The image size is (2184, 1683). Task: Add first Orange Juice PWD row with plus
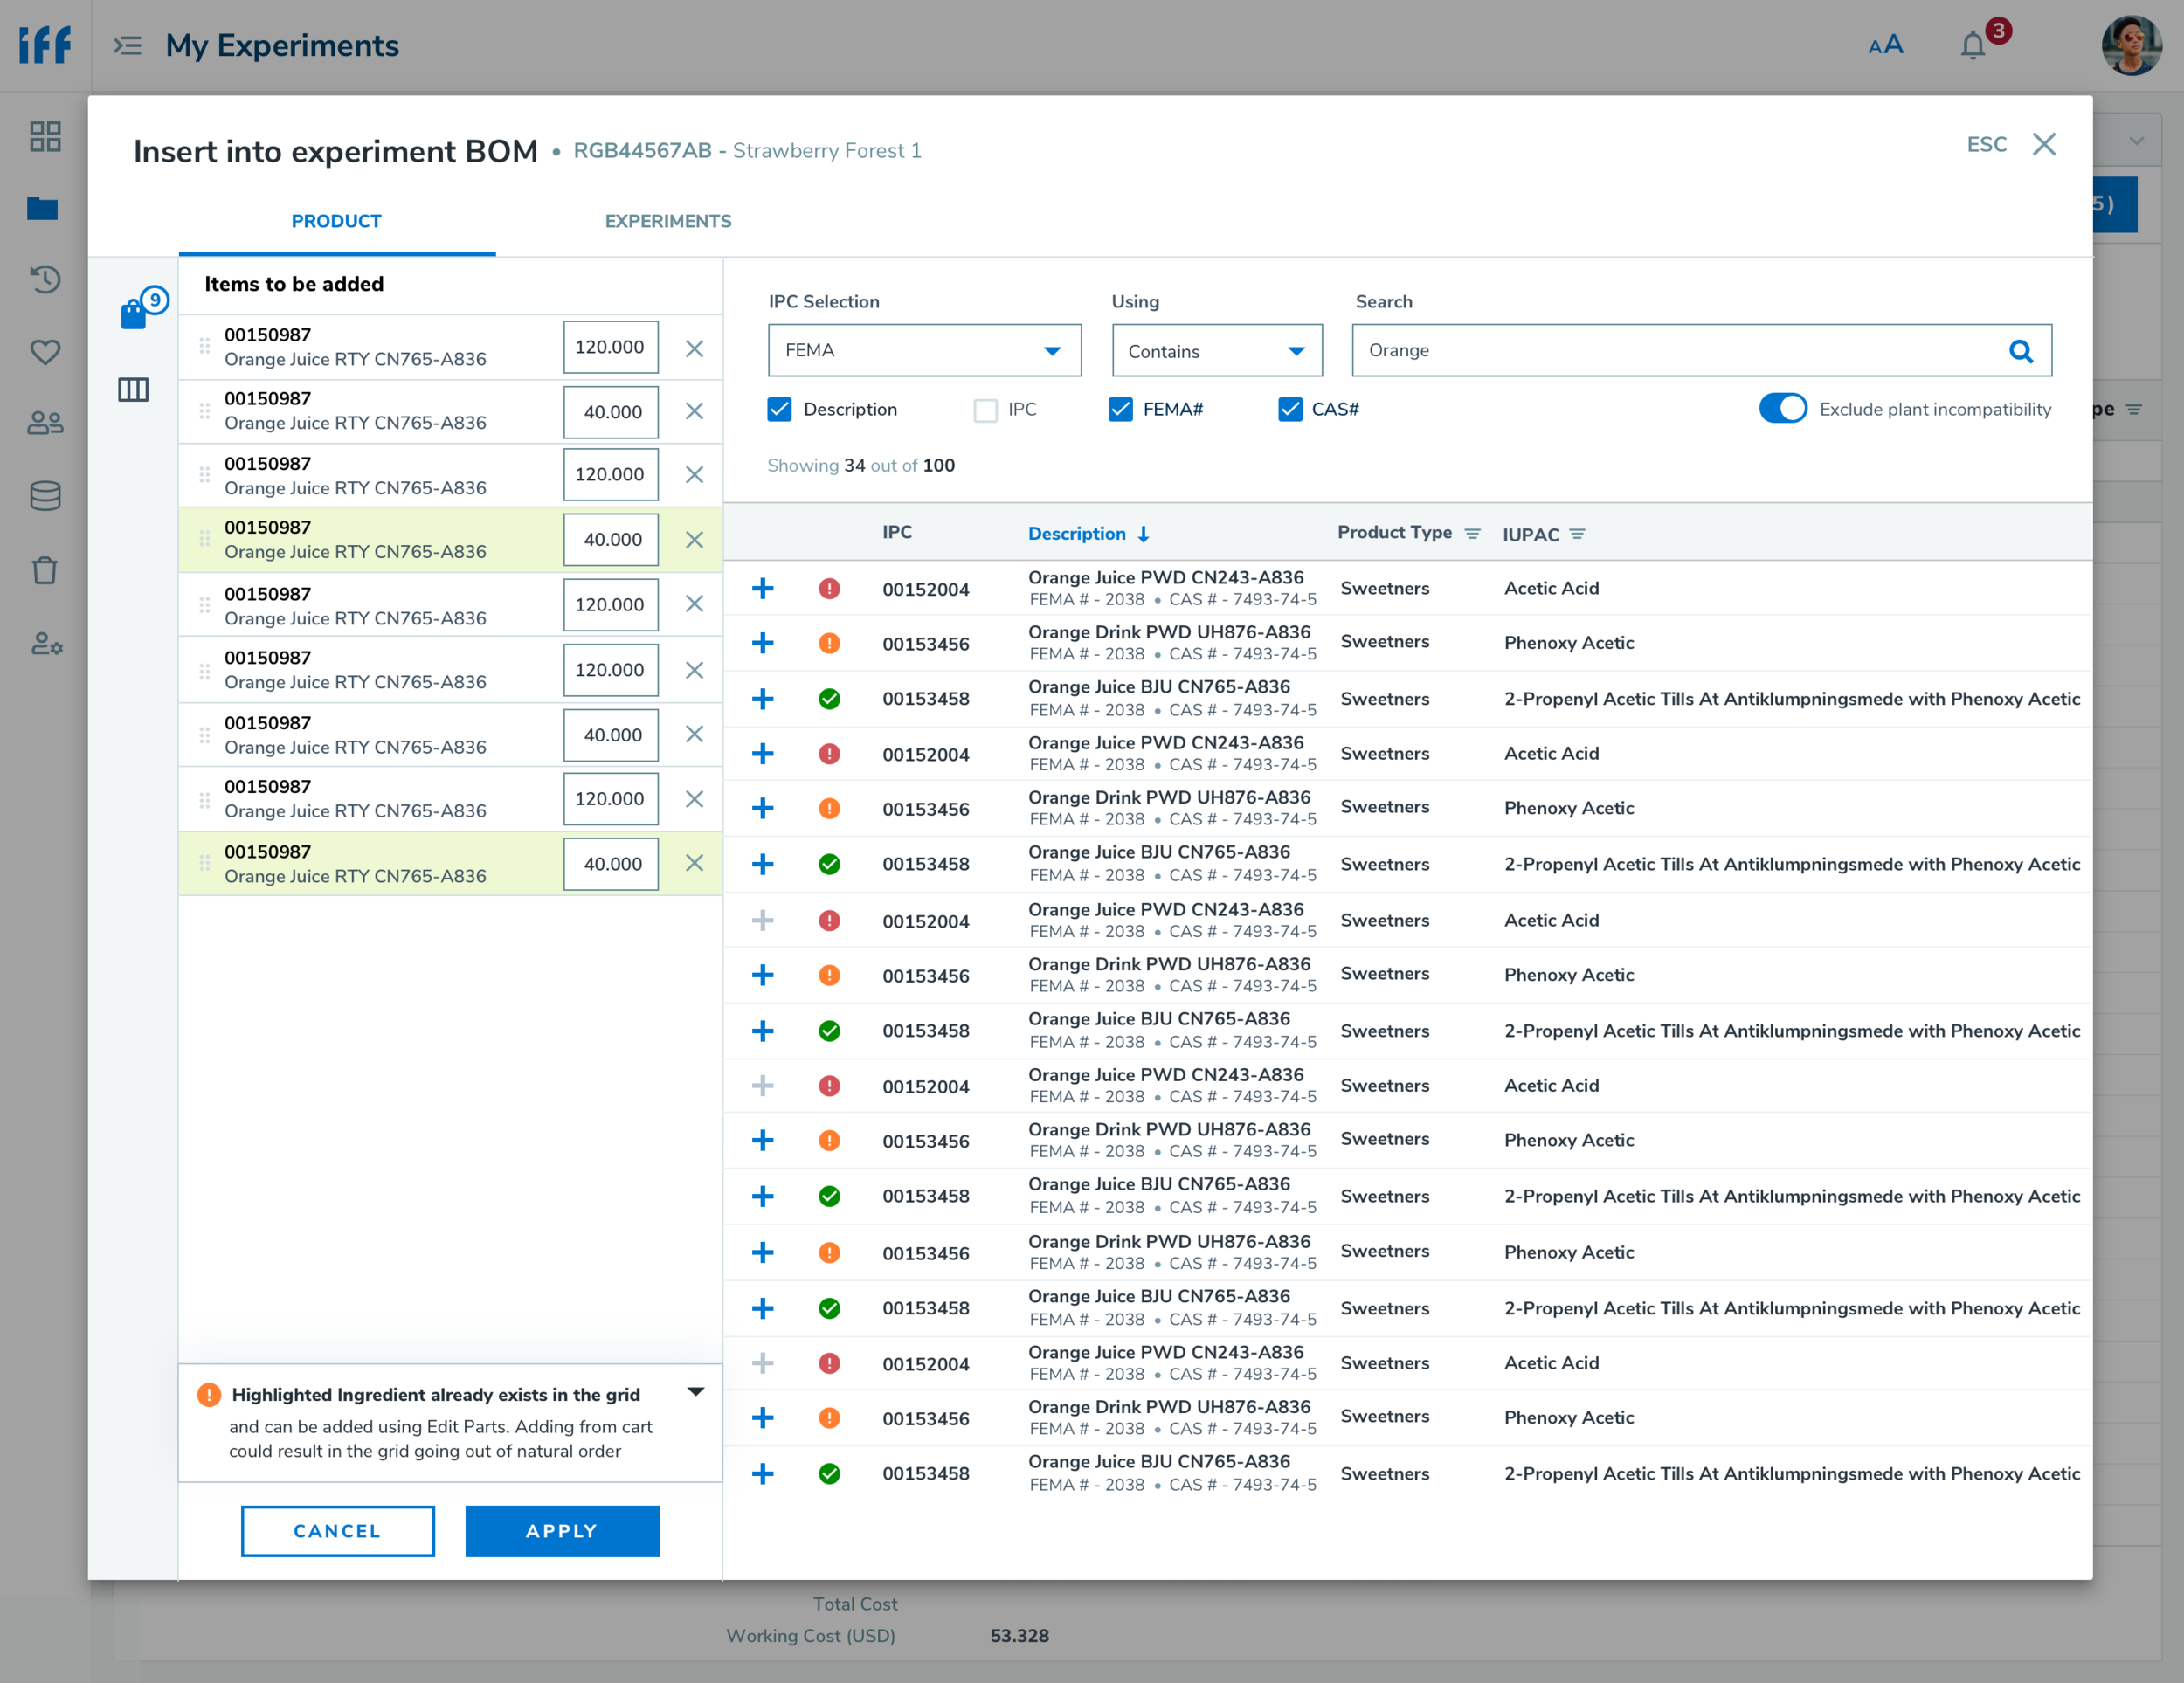pyautogui.click(x=763, y=588)
